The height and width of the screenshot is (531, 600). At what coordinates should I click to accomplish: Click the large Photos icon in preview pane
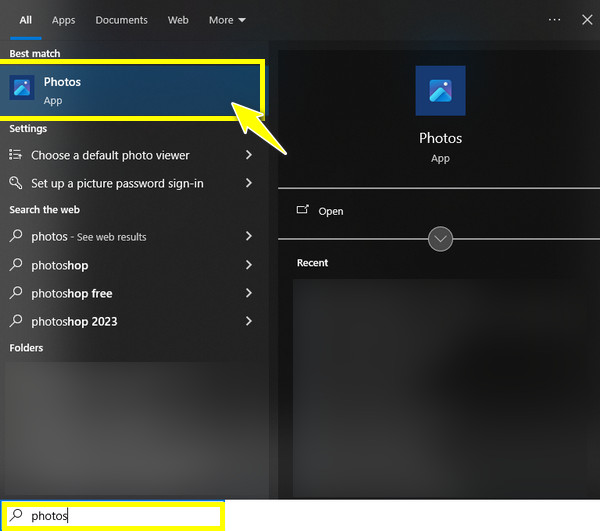click(440, 91)
